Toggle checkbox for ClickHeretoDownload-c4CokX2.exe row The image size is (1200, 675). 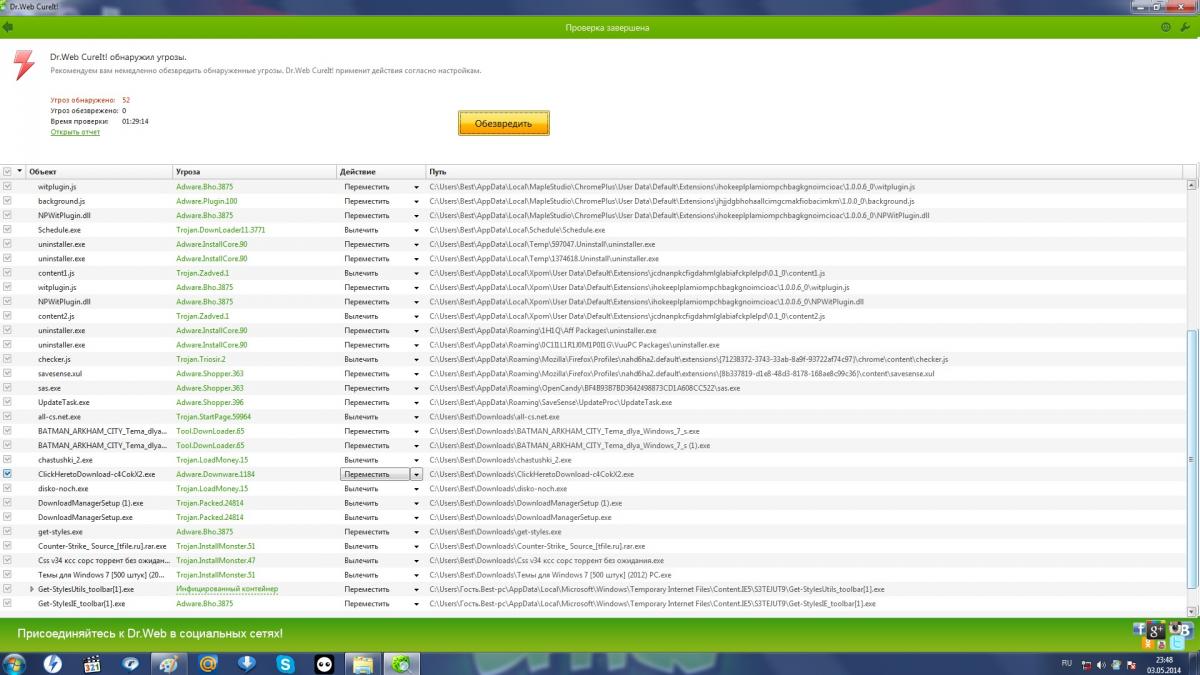(7, 474)
